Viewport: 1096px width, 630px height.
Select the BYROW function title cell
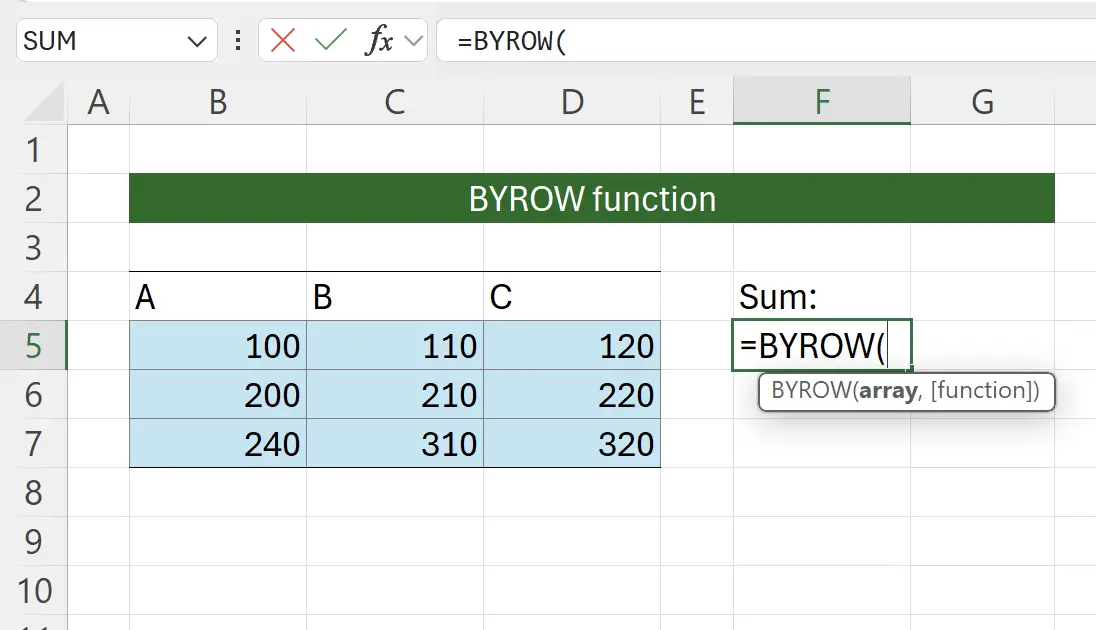click(592, 198)
